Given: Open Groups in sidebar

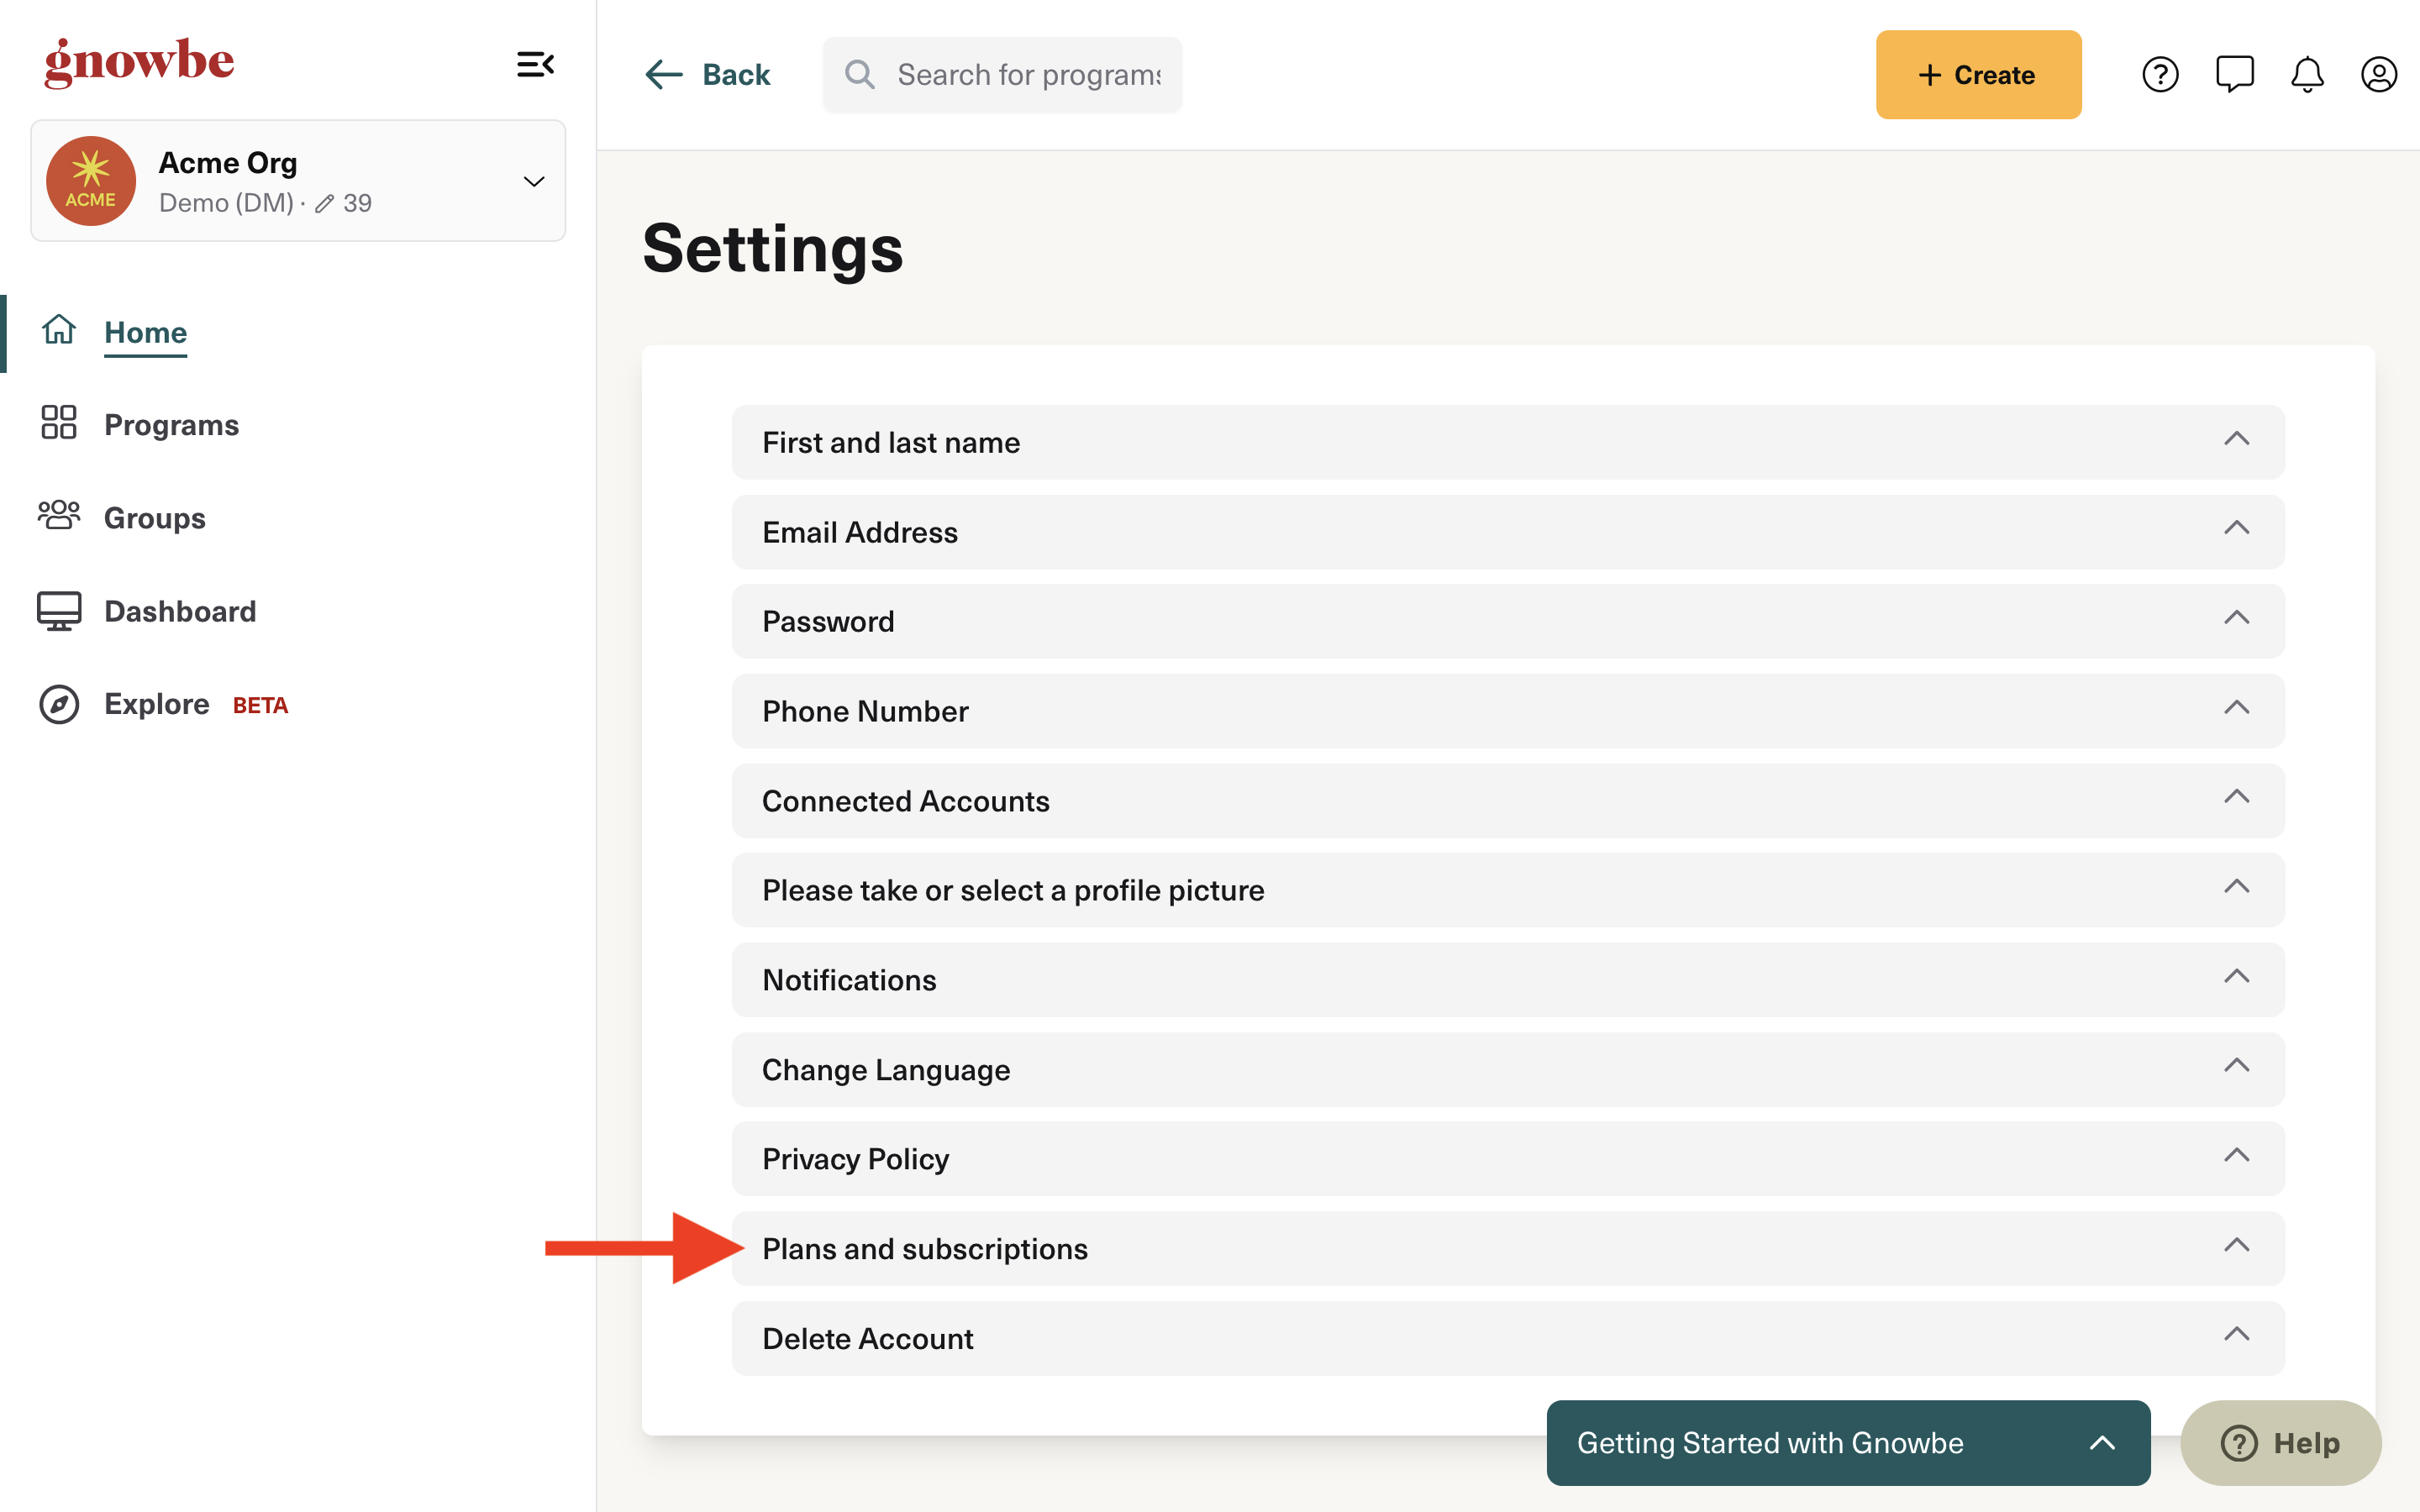Looking at the screenshot, I should coord(155,518).
